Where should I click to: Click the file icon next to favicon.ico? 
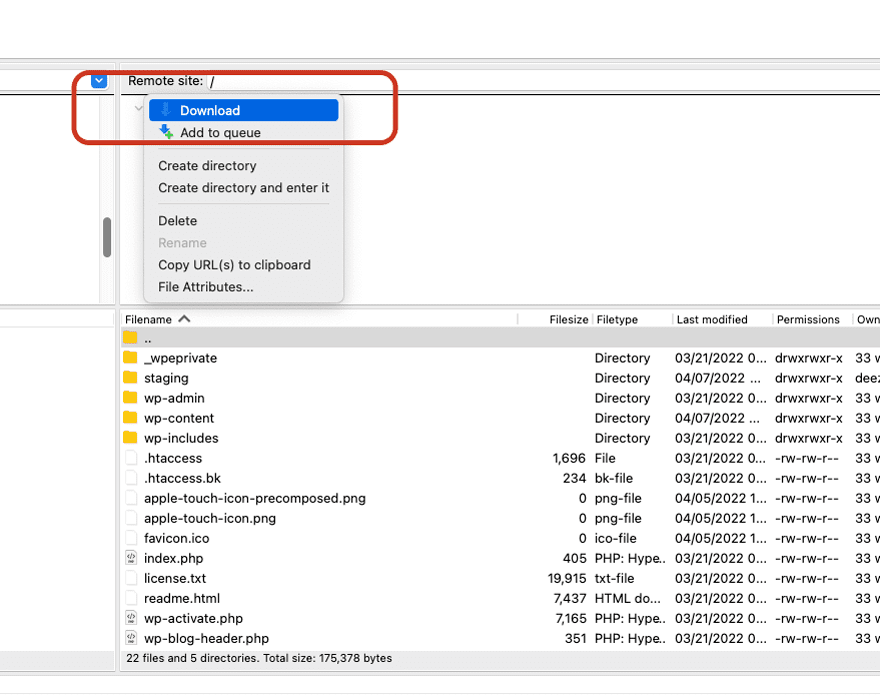click(131, 538)
